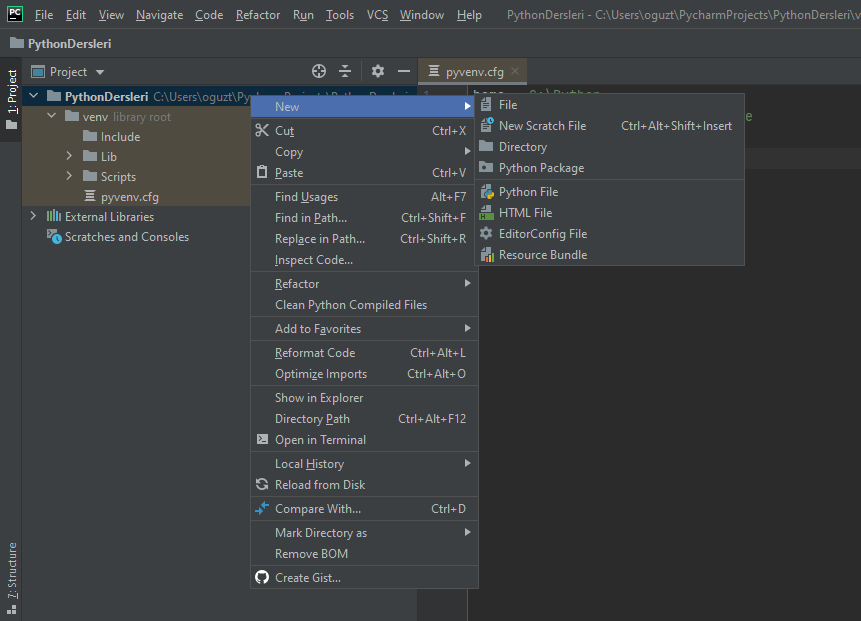
Task: Expand Local History submenu
Action: pos(365,463)
